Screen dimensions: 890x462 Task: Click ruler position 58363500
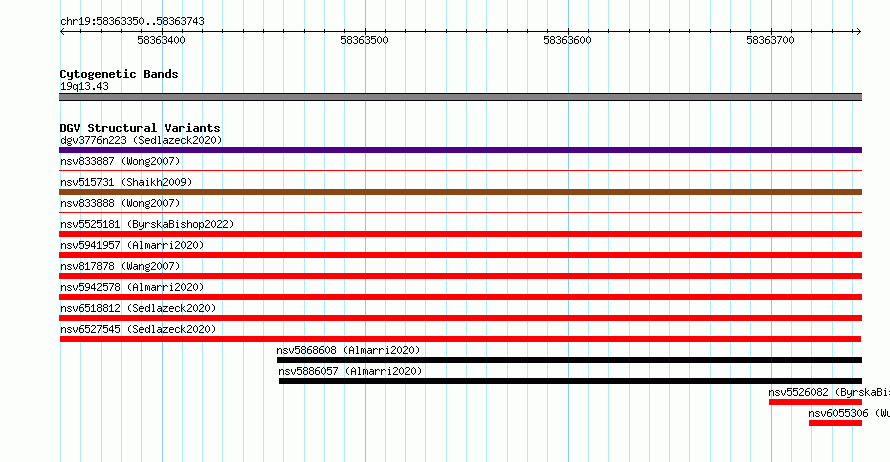pyautogui.click(x=364, y=40)
